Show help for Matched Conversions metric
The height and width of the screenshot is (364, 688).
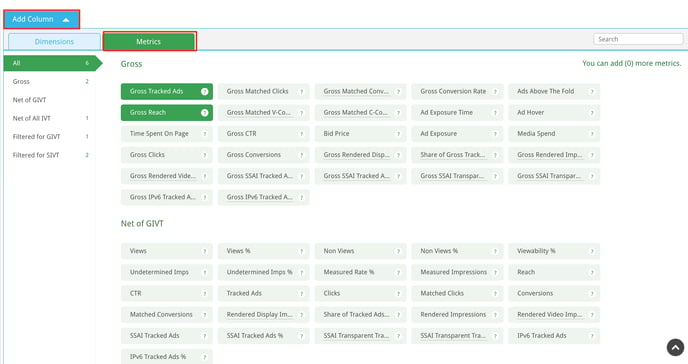point(204,315)
